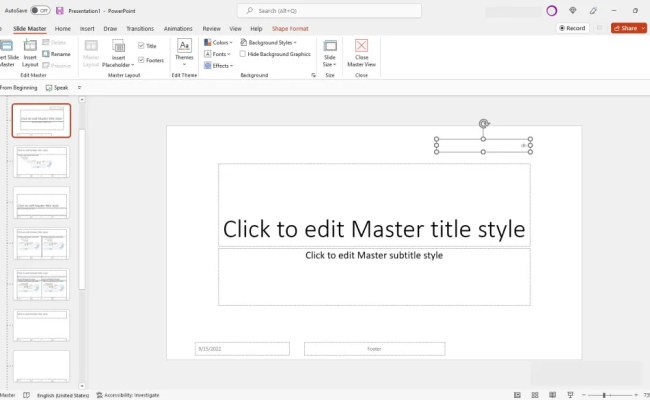Expand Background Styles dropdown

click(x=268, y=42)
